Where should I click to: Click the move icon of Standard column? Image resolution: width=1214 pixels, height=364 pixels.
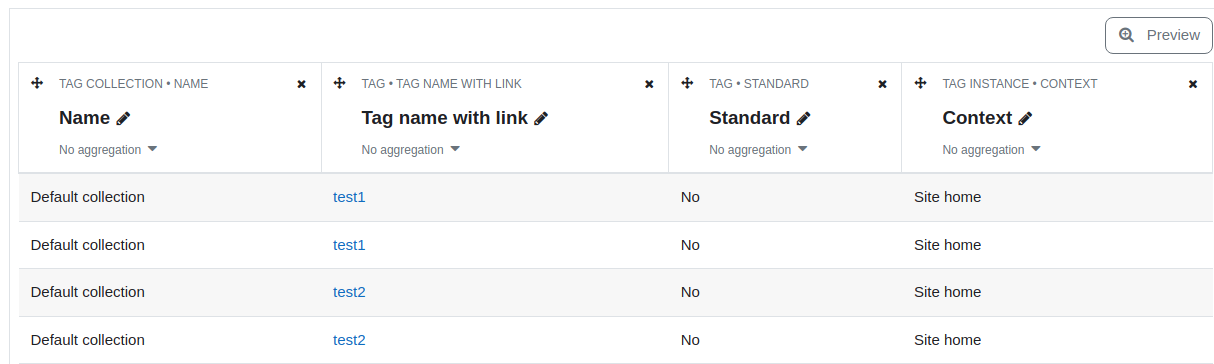[687, 83]
